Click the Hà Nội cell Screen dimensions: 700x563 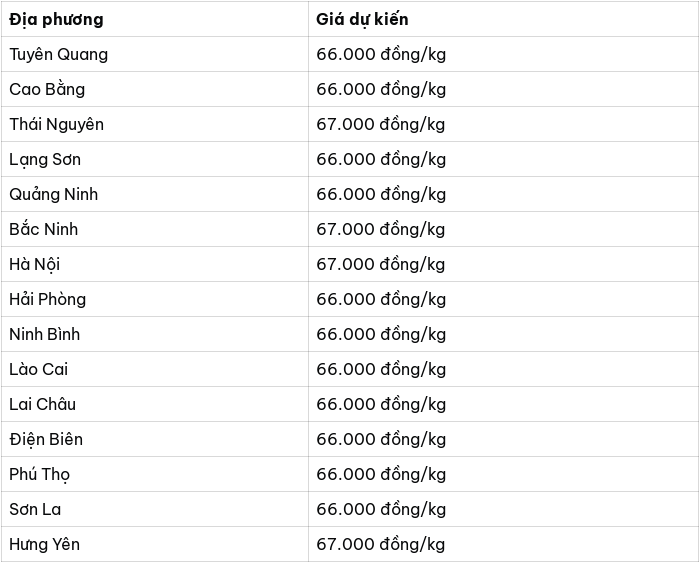coord(154,264)
